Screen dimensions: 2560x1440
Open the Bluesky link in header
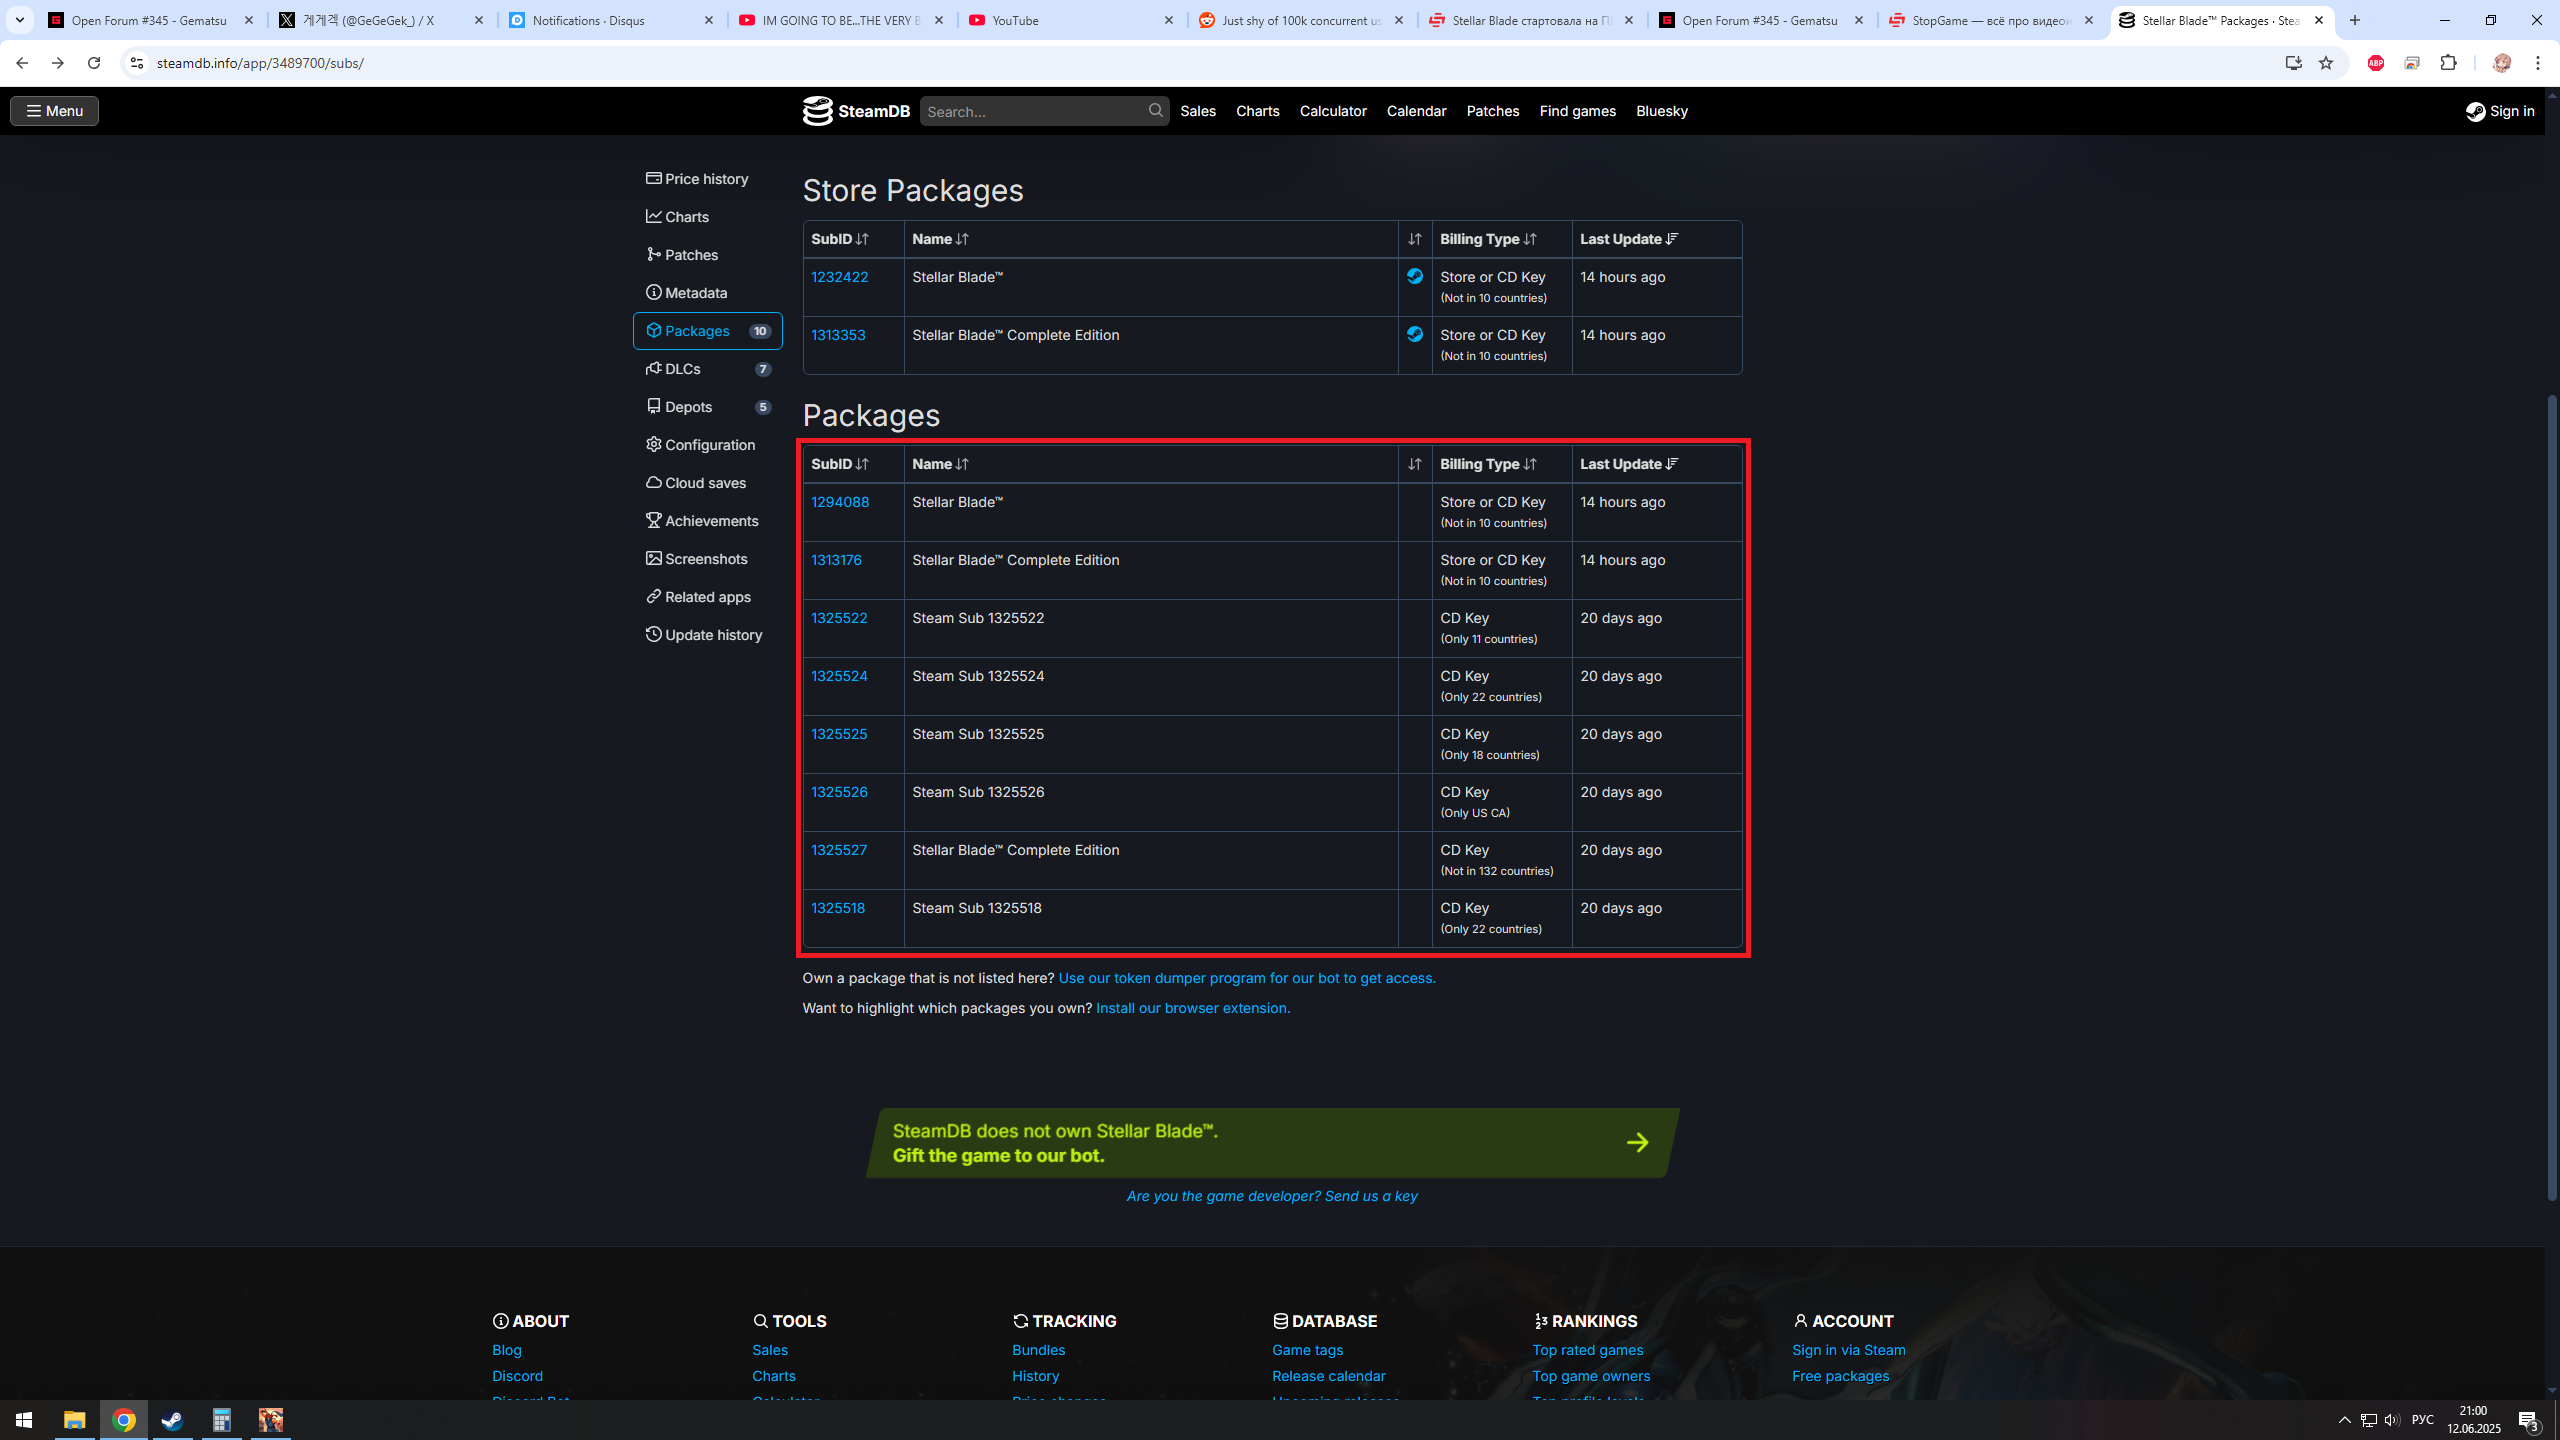point(1661,111)
